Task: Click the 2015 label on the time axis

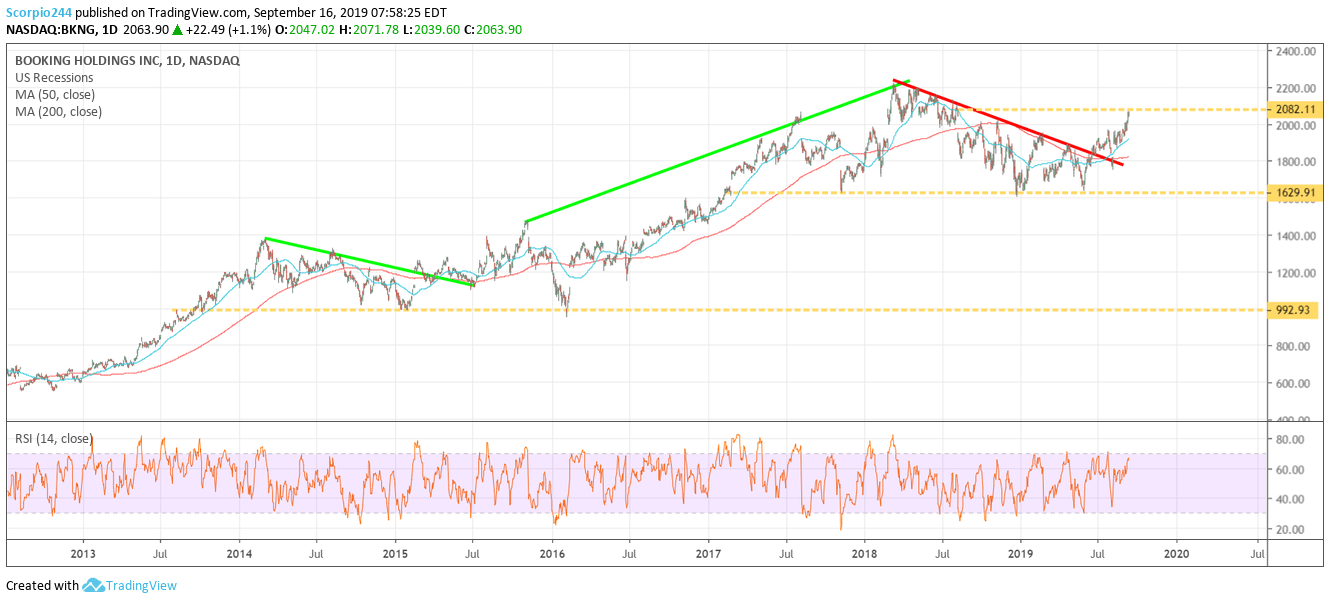Action: [x=395, y=552]
